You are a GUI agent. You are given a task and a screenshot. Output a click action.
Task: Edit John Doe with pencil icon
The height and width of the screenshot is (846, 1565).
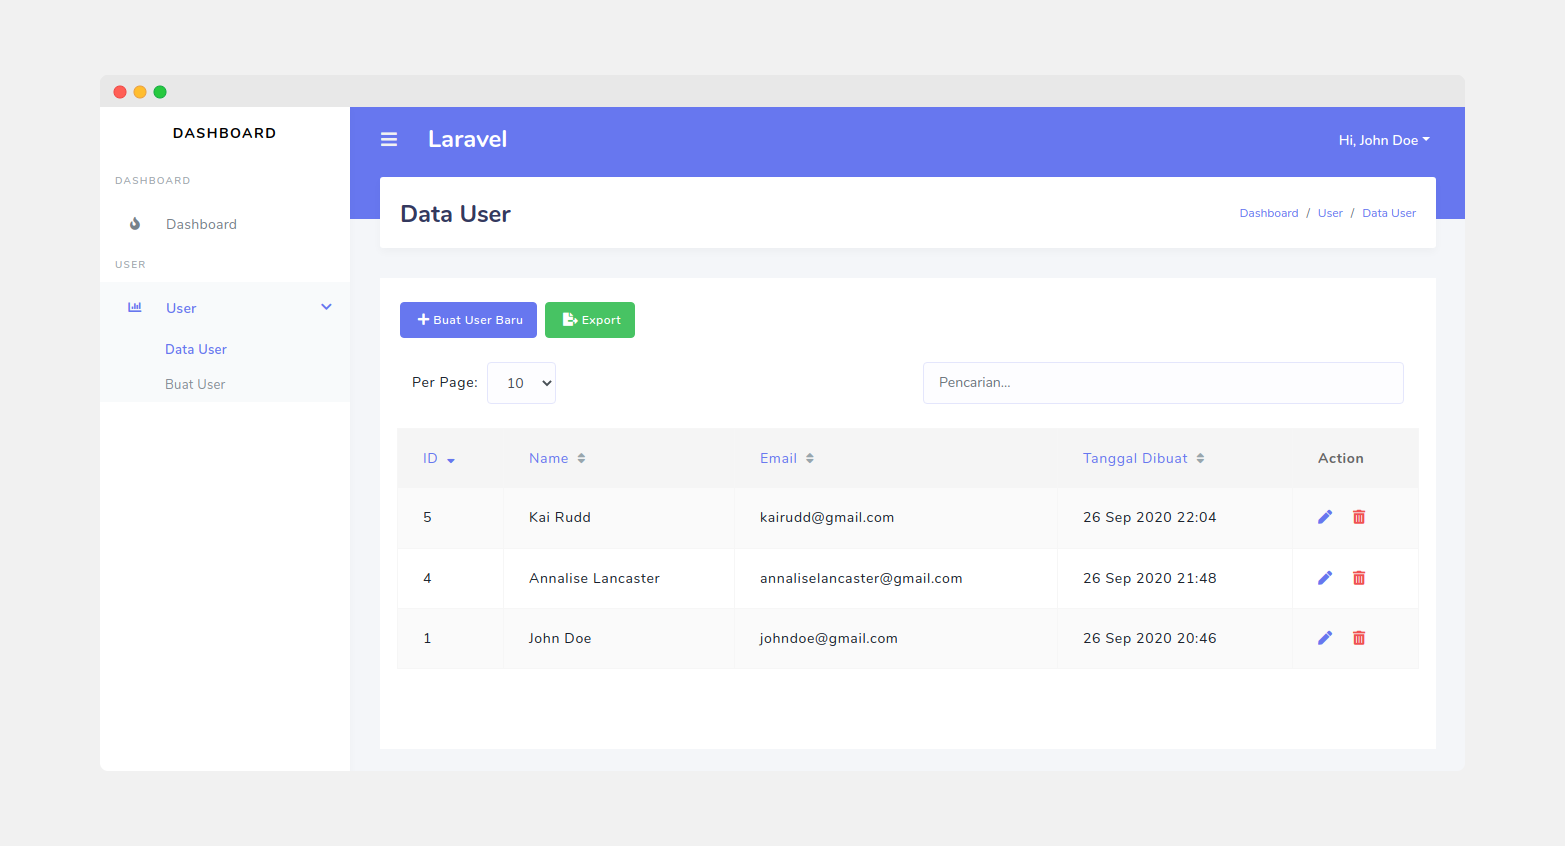tap(1325, 638)
